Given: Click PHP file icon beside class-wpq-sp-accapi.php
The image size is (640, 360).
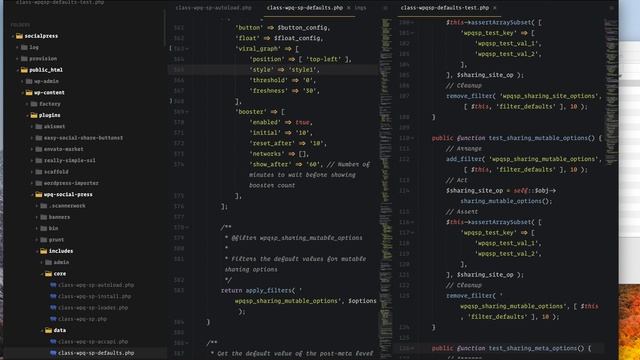Looking at the screenshot, I should click(x=53, y=342).
